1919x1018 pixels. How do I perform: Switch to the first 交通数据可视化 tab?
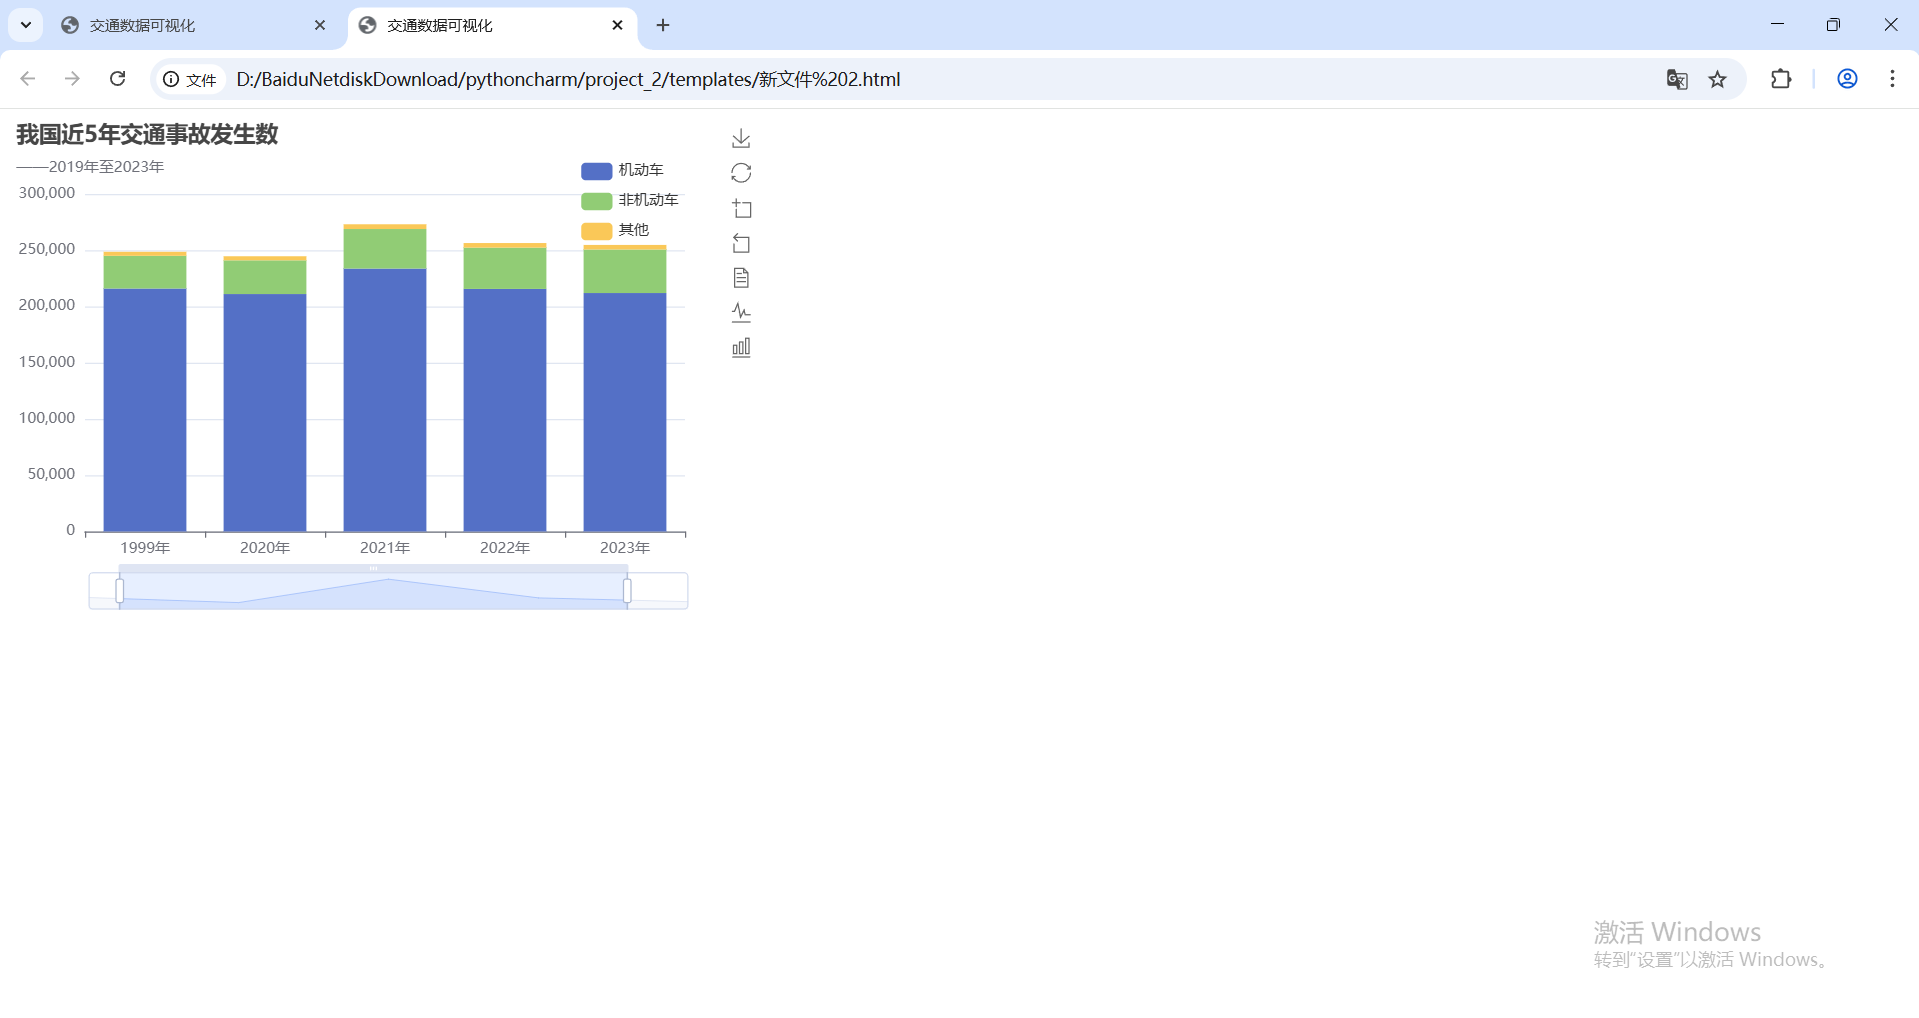pos(195,25)
